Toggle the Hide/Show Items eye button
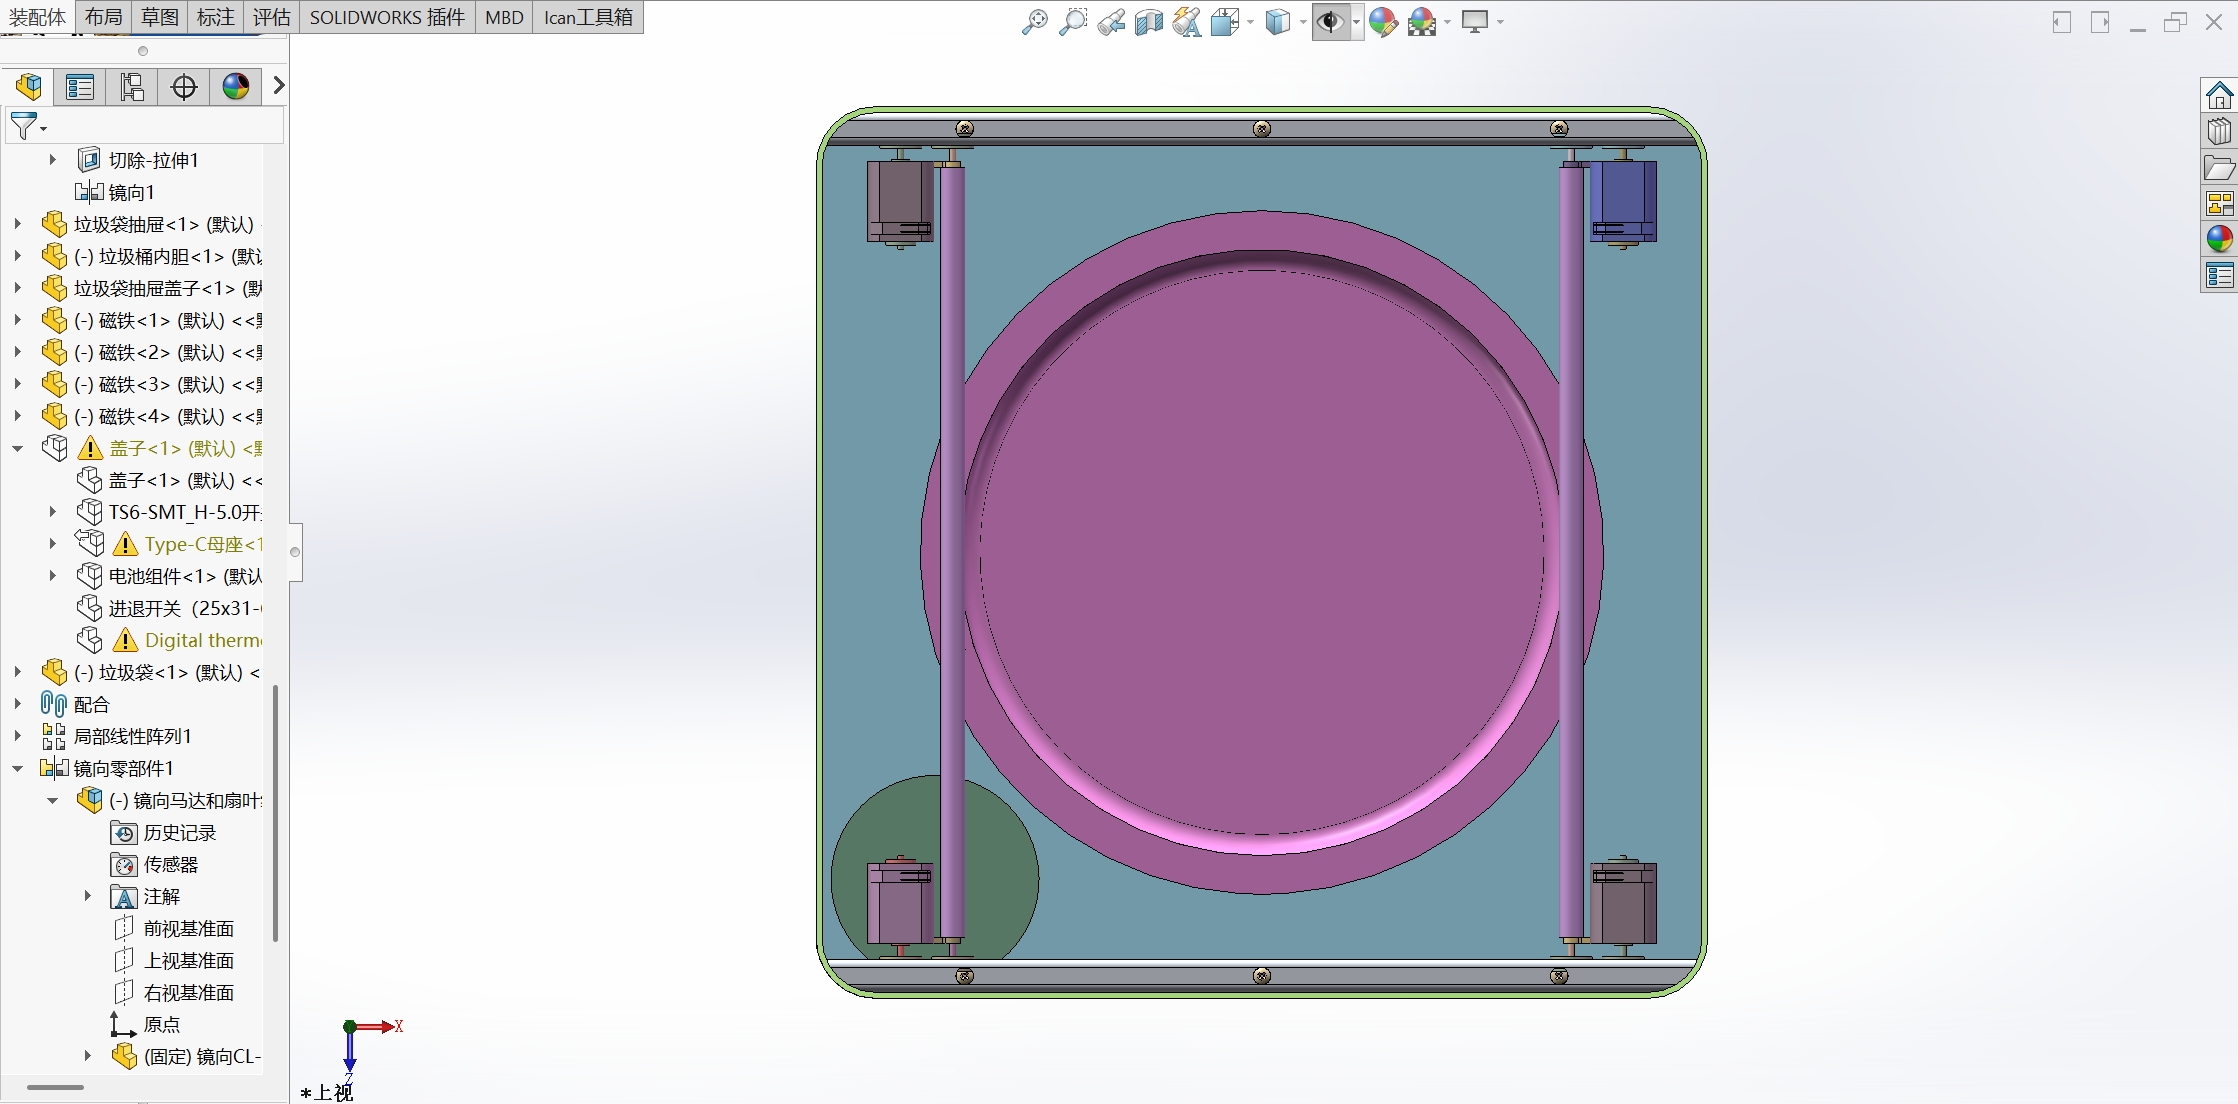This screenshot has width=2238, height=1104. click(x=1329, y=22)
